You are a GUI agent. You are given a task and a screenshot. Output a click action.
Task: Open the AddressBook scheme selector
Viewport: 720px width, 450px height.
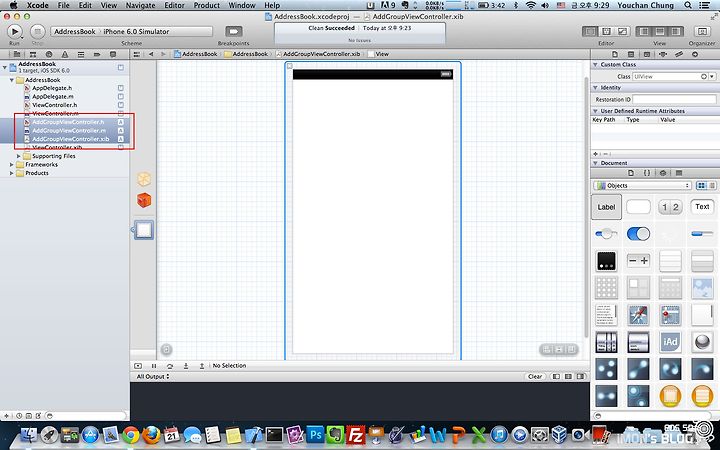(75, 31)
